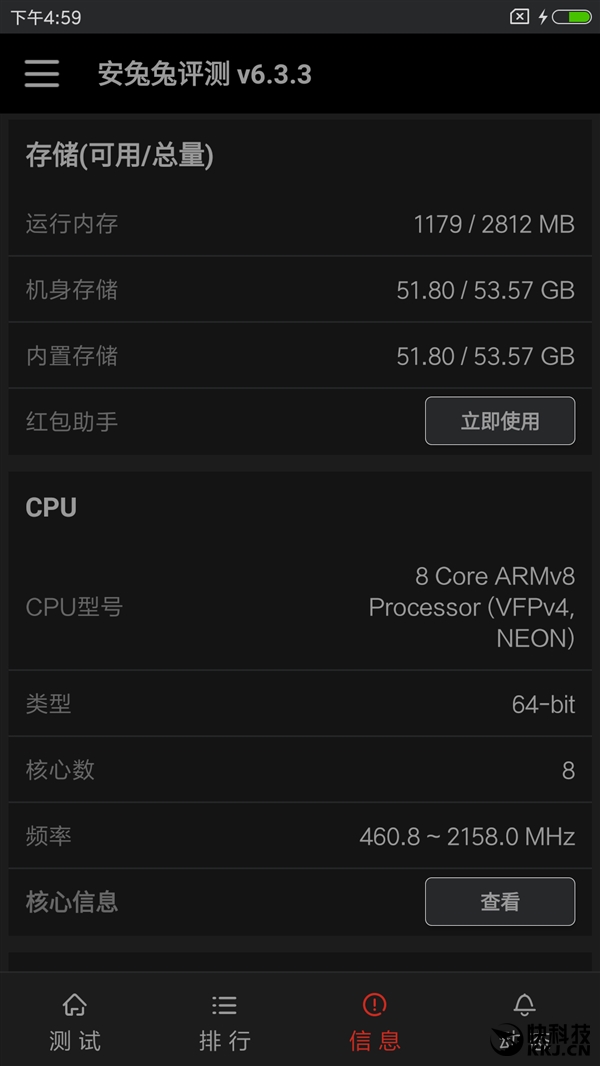Tap the 频率 frequency row
The width and height of the screenshot is (600, 1066).
300,836
